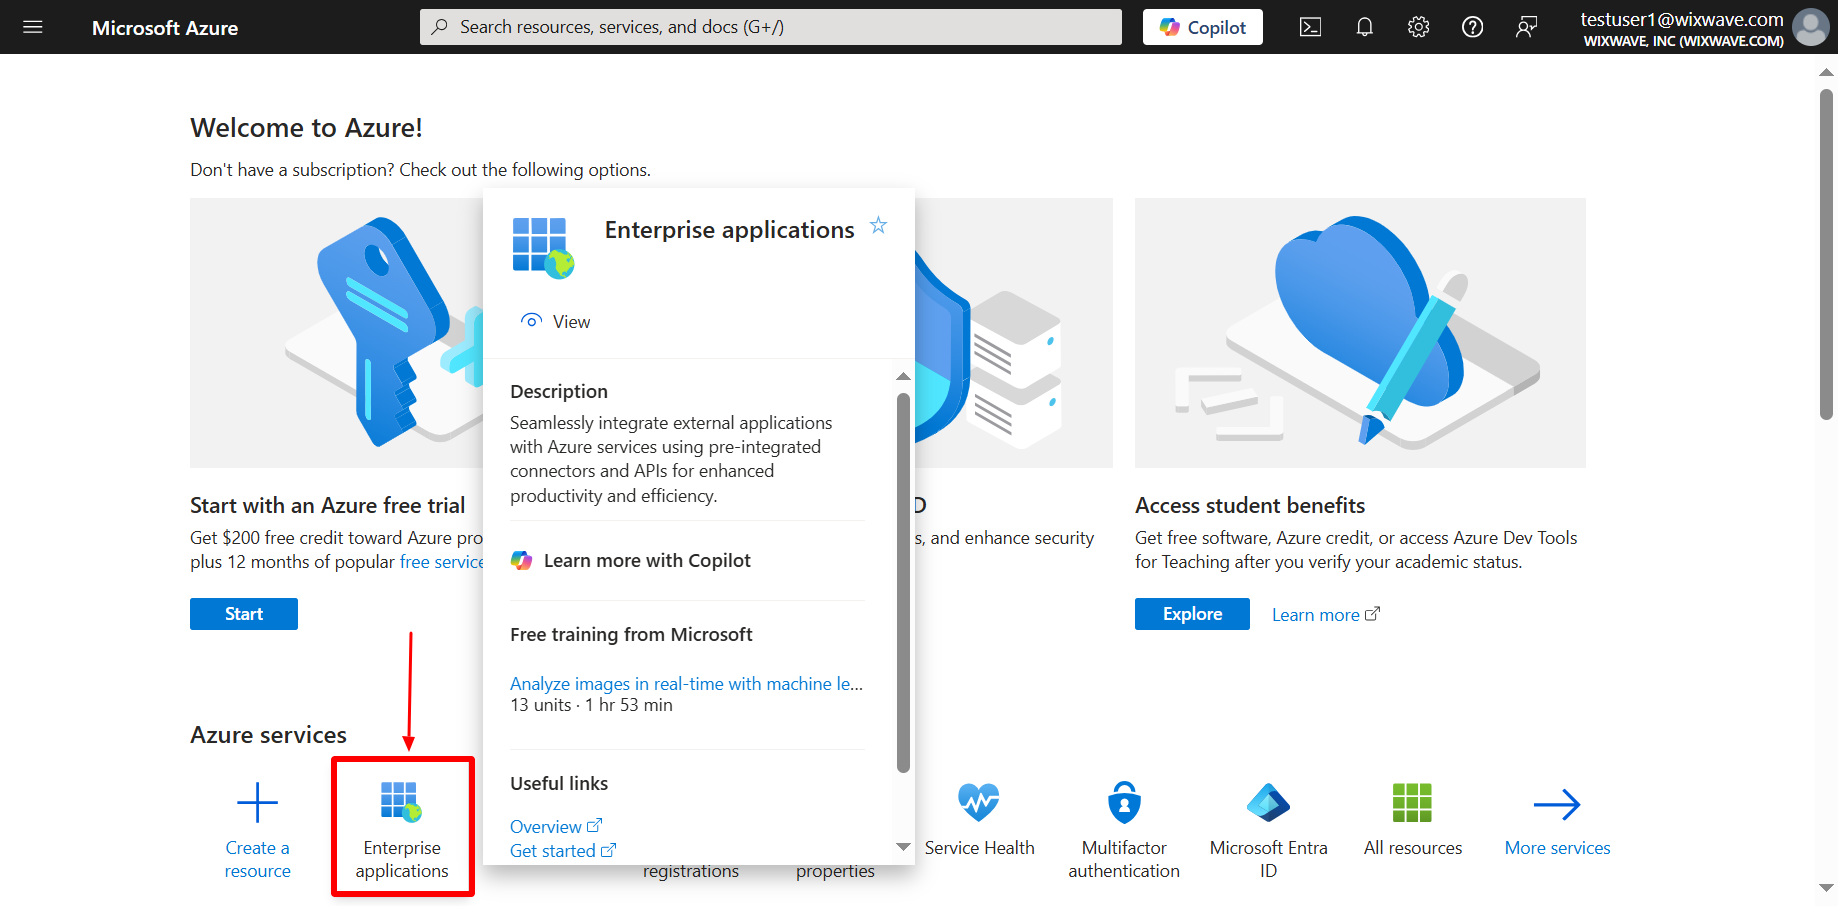Open the account avatar menu
The width and height of the screenshot is (1838, 906).
1810,27
